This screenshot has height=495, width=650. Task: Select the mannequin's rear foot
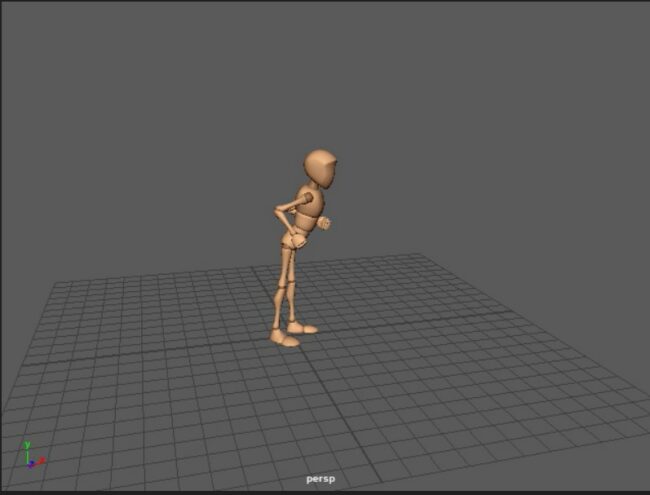(285, 338)
